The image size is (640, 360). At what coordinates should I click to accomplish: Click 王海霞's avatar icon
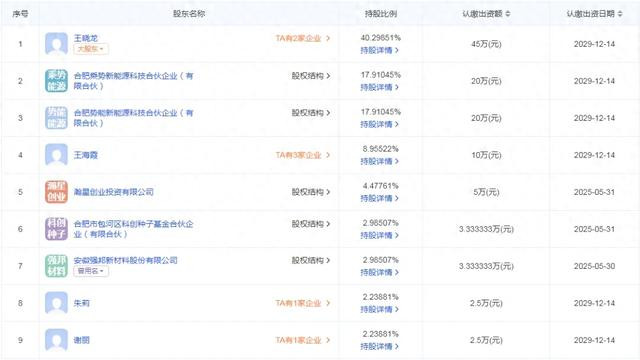56,155
